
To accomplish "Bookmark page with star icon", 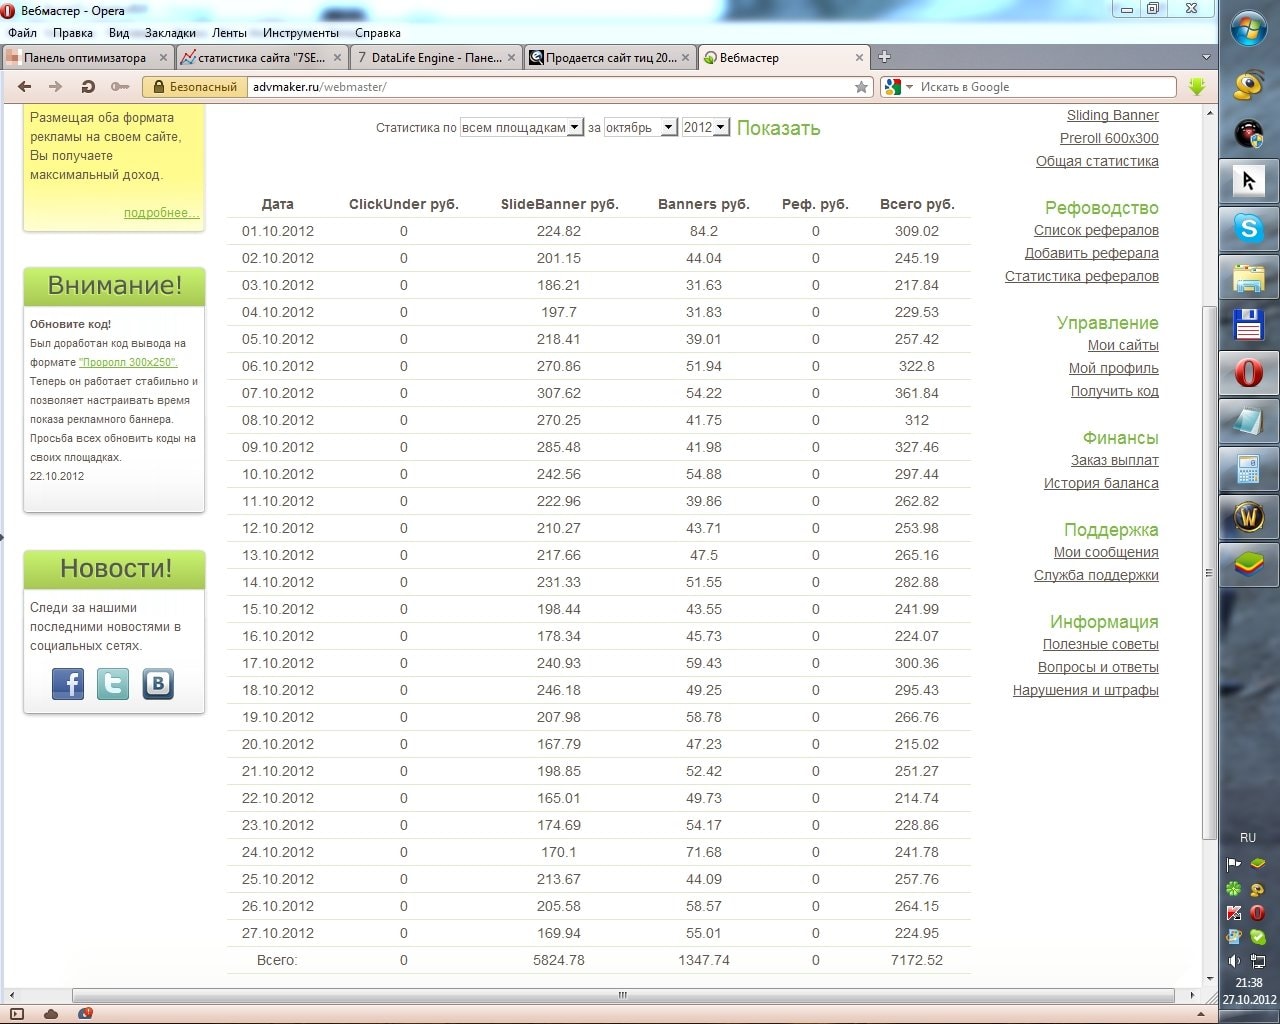I will tap(861, 87).
